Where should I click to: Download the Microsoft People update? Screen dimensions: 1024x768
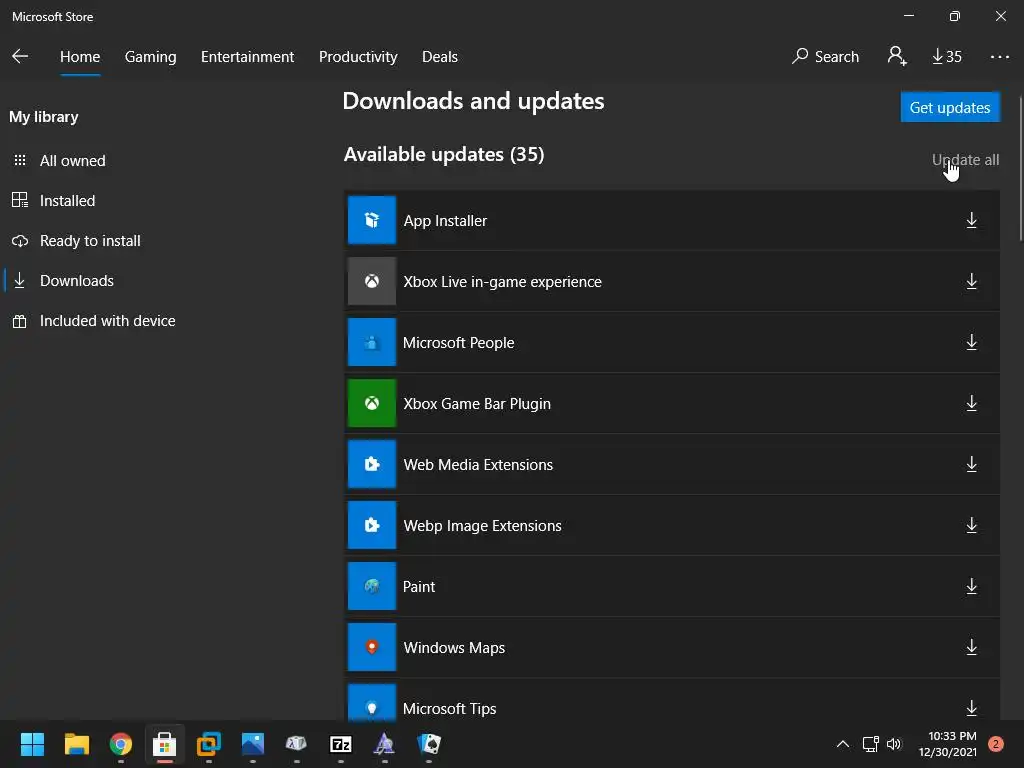(x=971, y=342)
